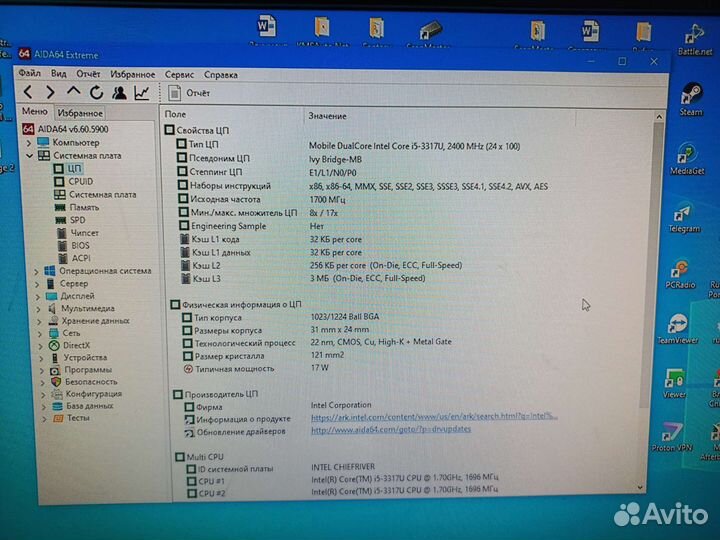
Task: Select the Кэш L3 row
Action: 303,278
